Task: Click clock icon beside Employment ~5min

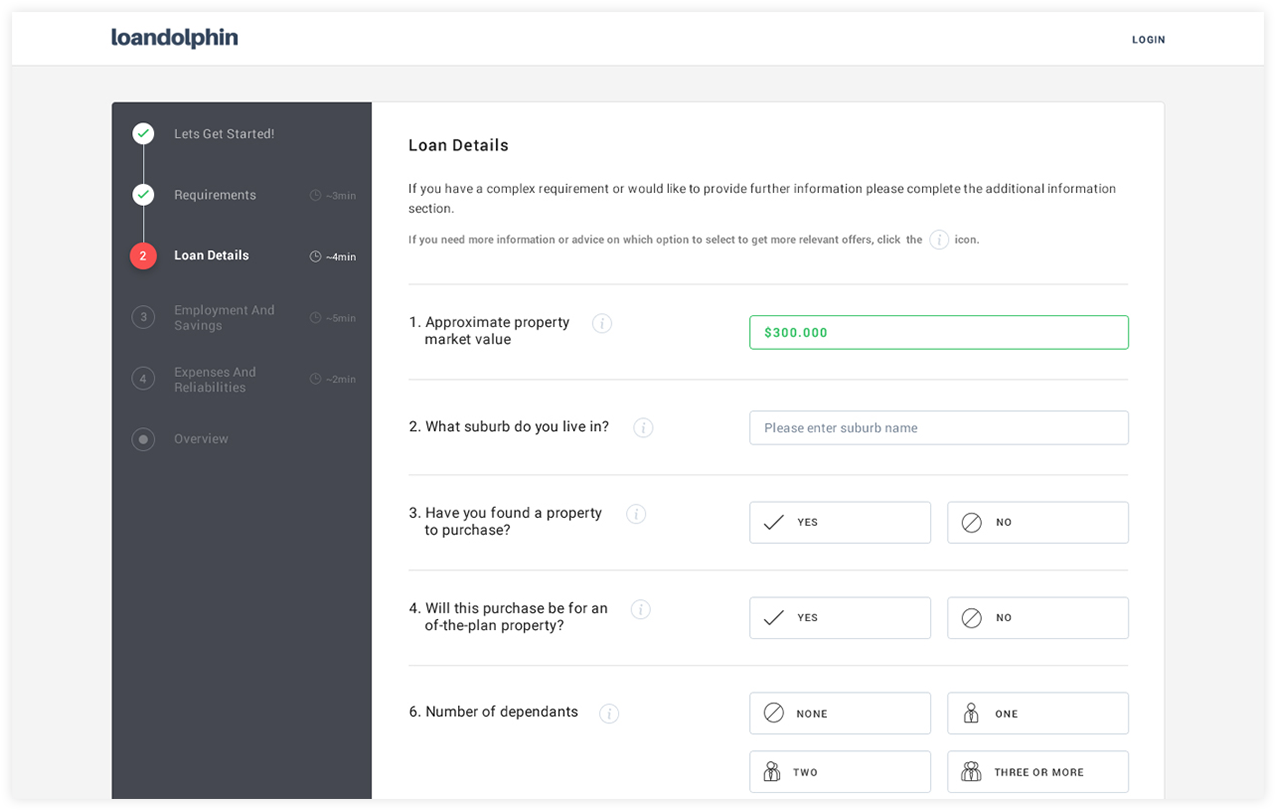Action: click(315, 318)
